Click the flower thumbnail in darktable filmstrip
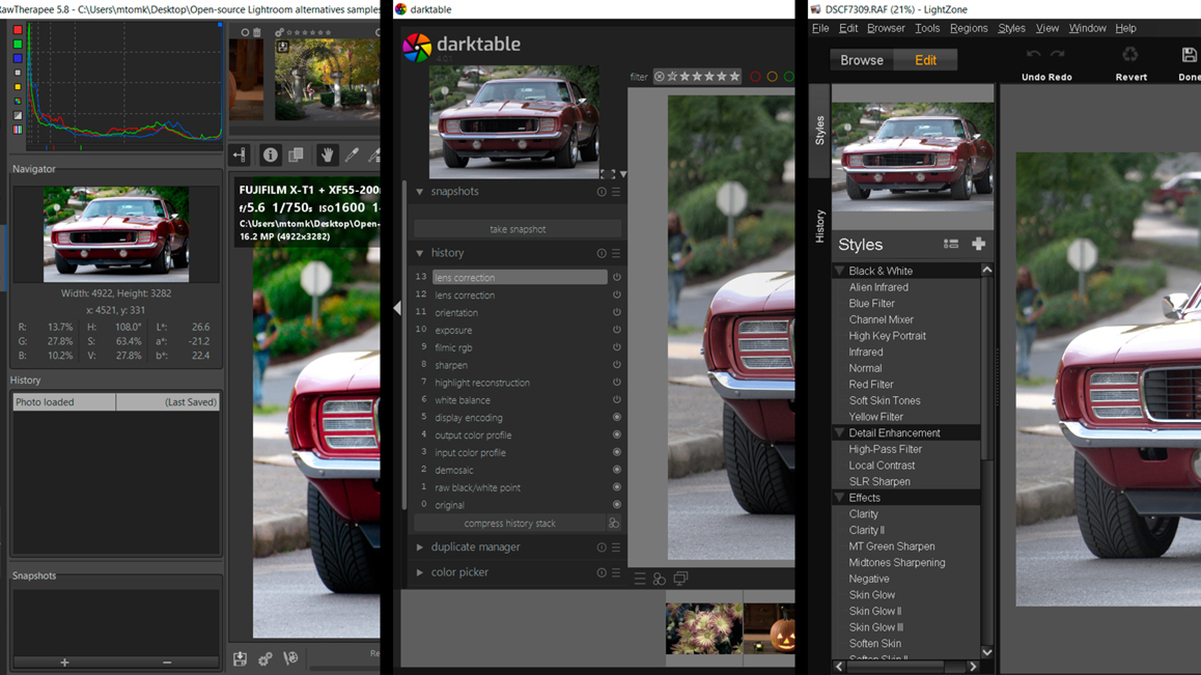This screenshot has height=675, width=1201. point(704,628)
